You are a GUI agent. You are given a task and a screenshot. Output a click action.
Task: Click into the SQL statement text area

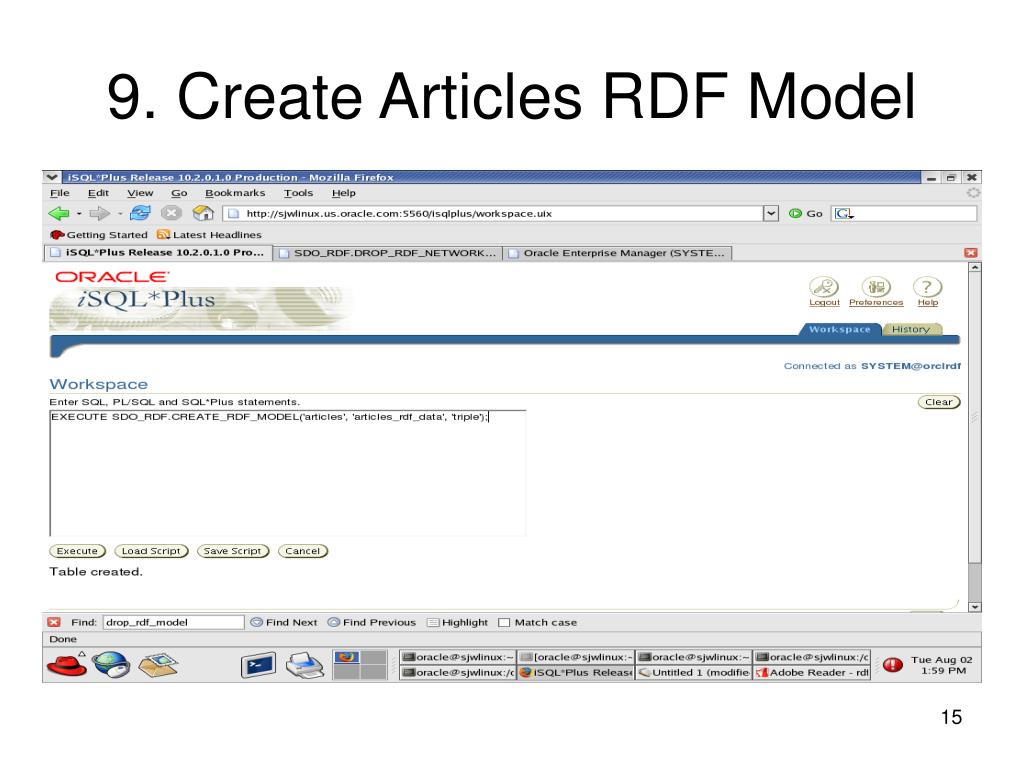coord(287,473)
